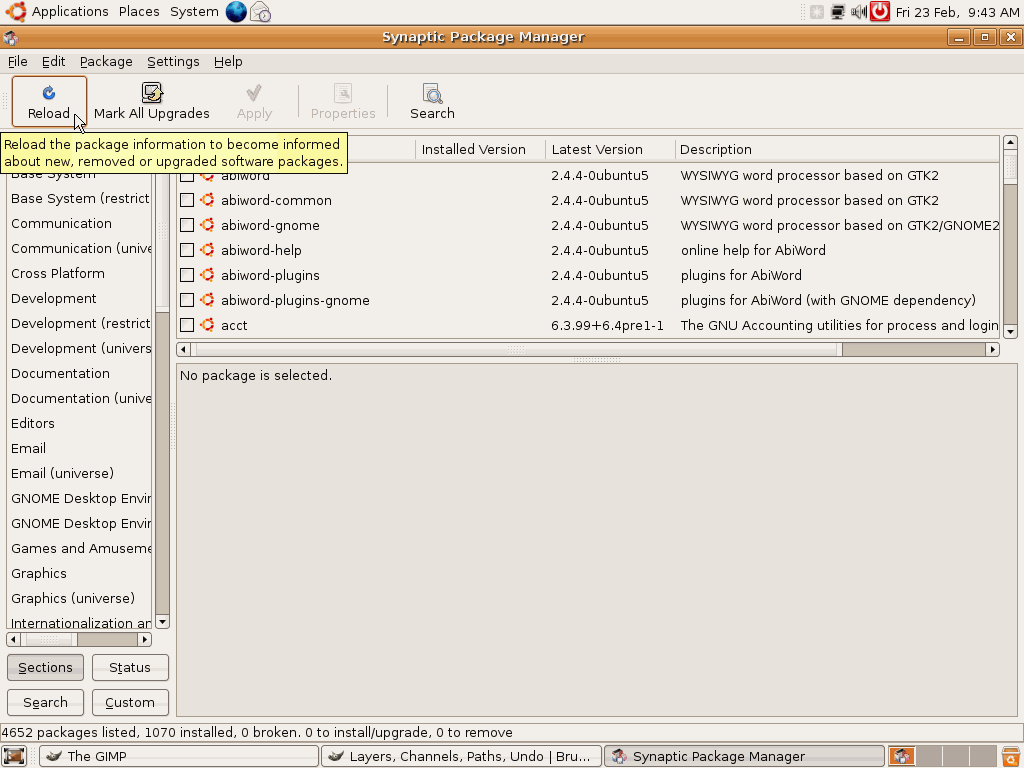Open the Settings menu
Screen dimensions: 1024x768
coord(173,61)
